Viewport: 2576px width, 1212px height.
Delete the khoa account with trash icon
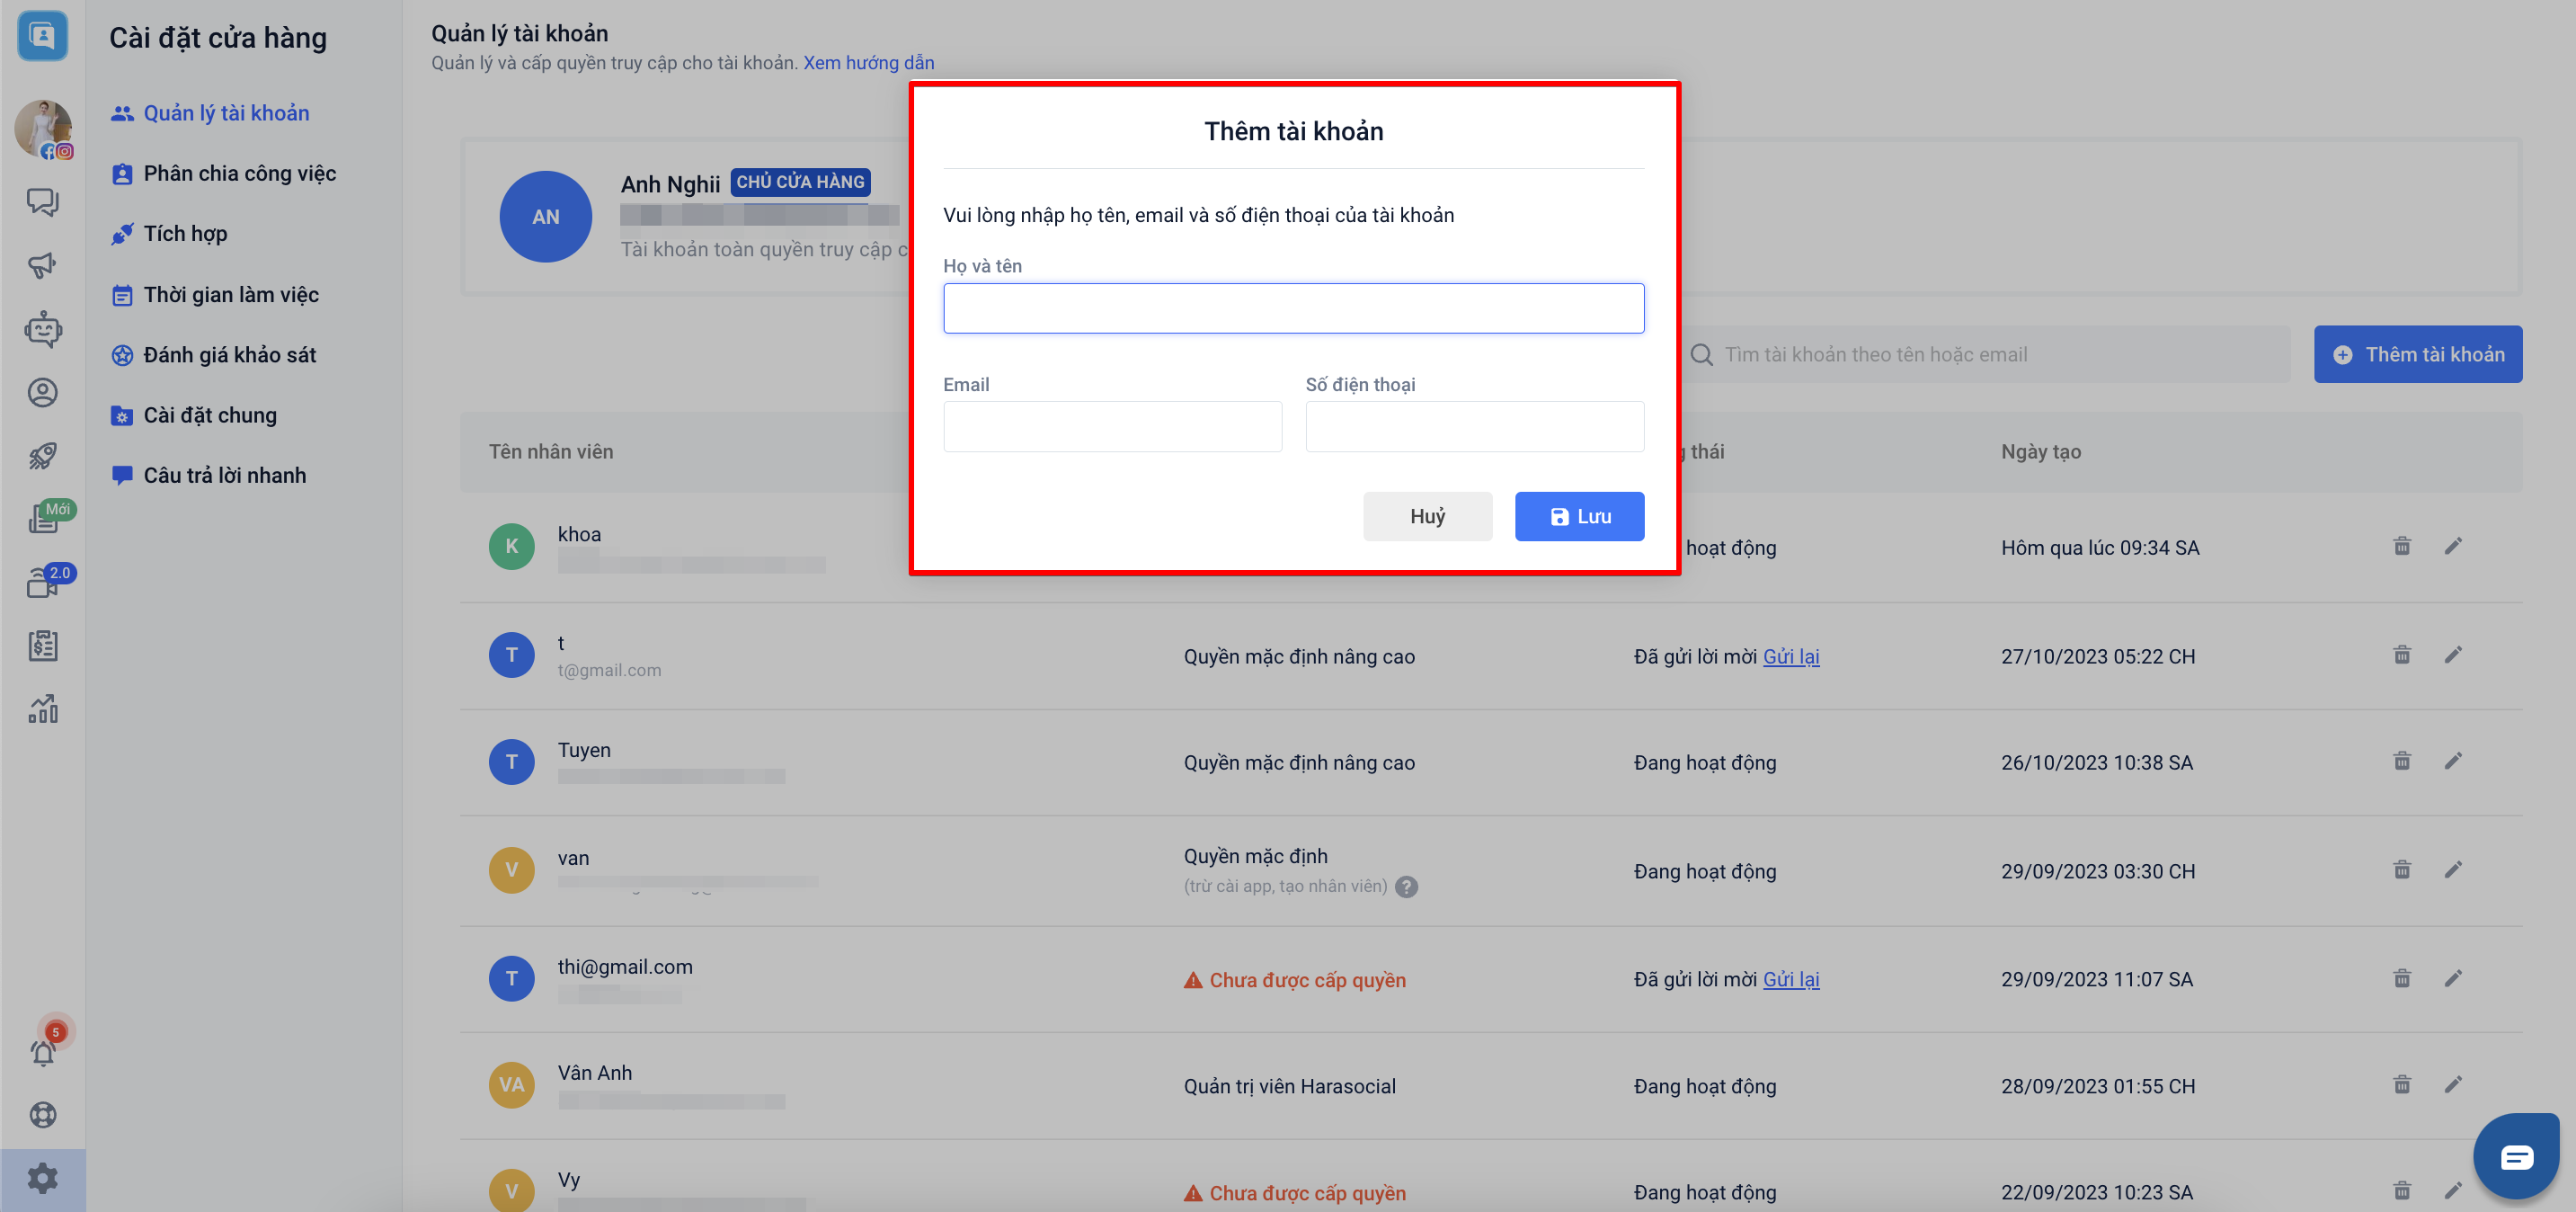coord(2401,546)
